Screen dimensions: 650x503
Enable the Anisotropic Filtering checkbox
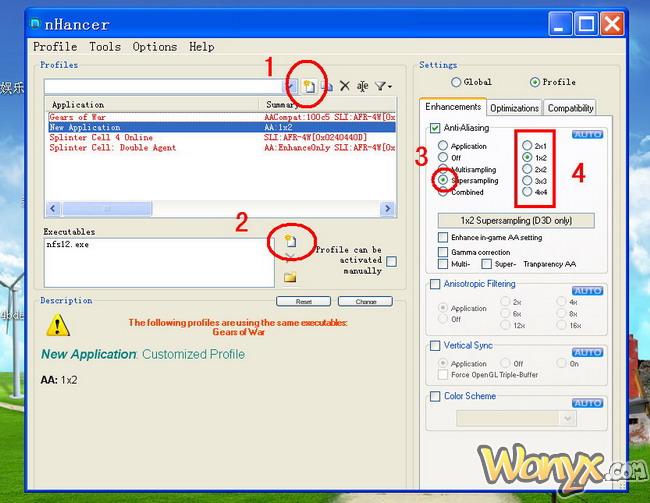click(434, 284)
